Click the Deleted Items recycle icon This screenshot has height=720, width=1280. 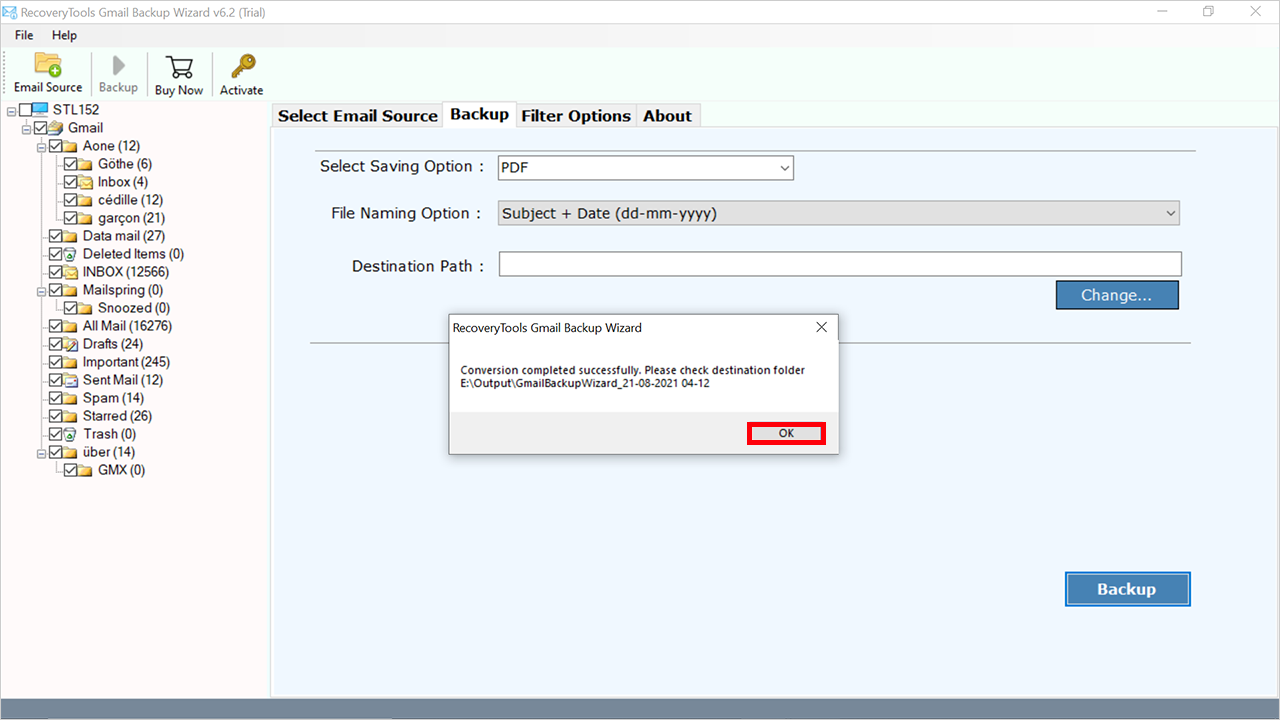(x=71, y=254)
